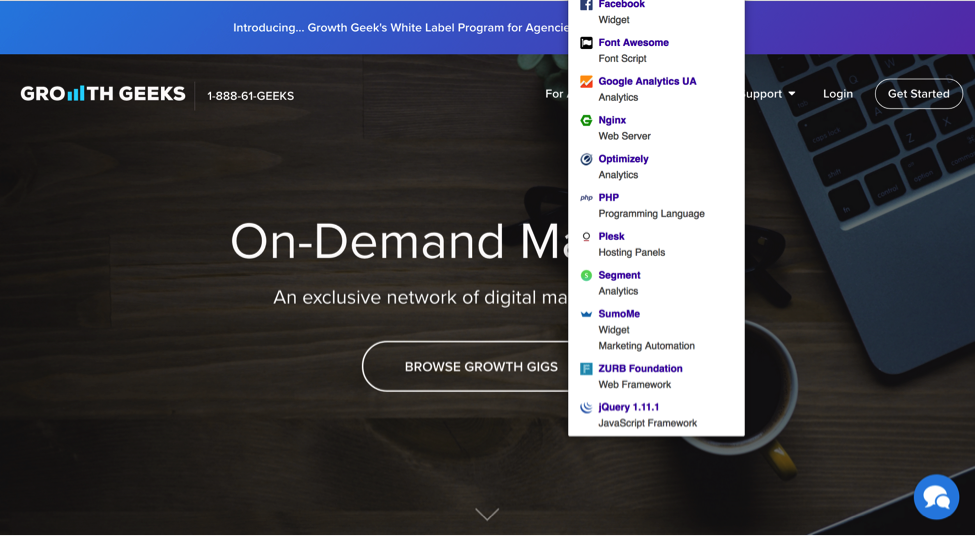Select the Analytics label under Optimizely
The width and height of the screenshot is (975, 536).
pyautogui.click(x=618, y=175)
